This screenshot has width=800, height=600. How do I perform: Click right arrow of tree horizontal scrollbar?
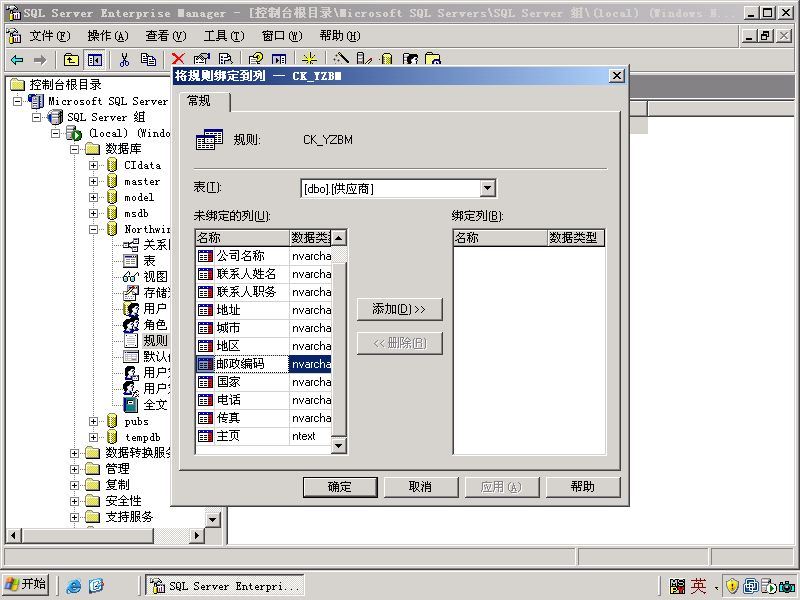pos(196,535)
